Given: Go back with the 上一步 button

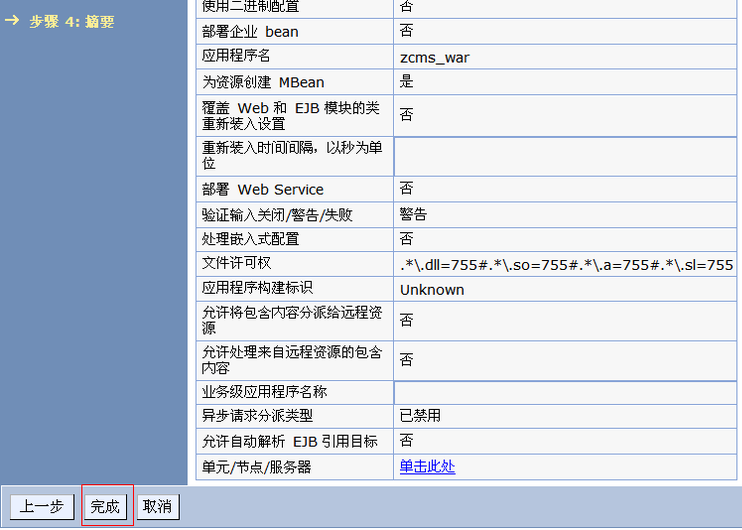Looking at the screenshot, I should 42,507.
